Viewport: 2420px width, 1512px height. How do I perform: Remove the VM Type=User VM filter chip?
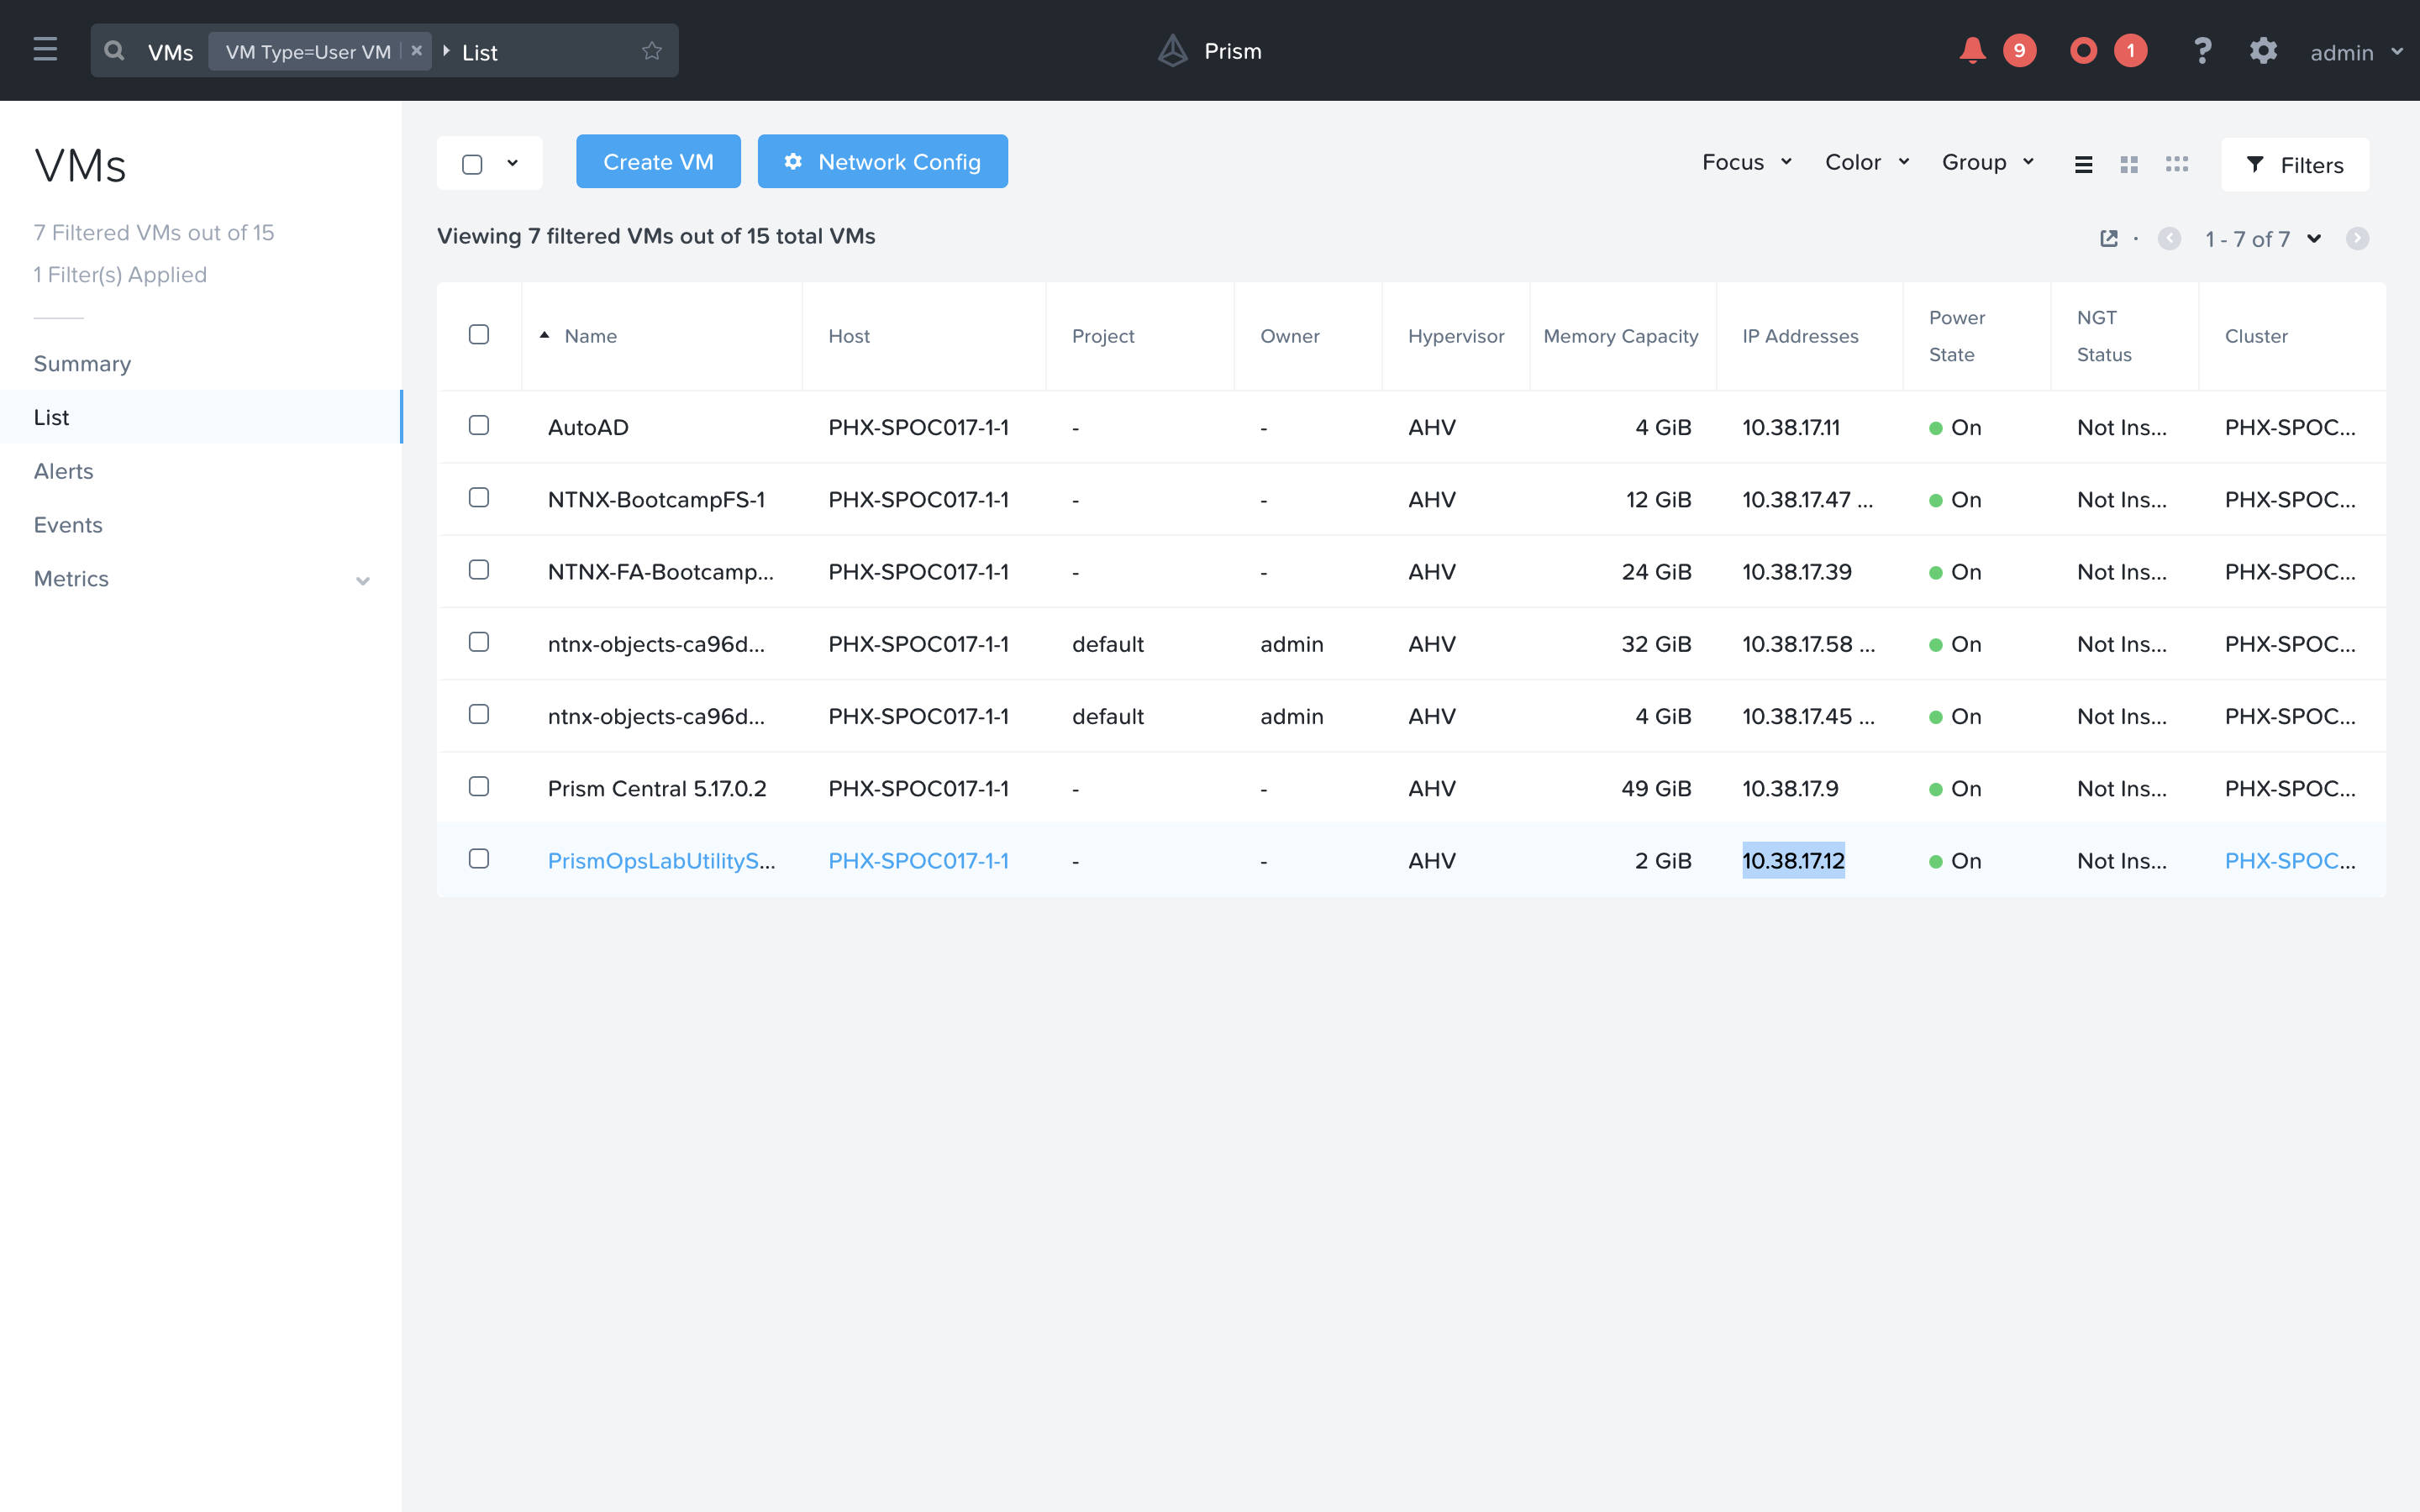coord(417,50)
